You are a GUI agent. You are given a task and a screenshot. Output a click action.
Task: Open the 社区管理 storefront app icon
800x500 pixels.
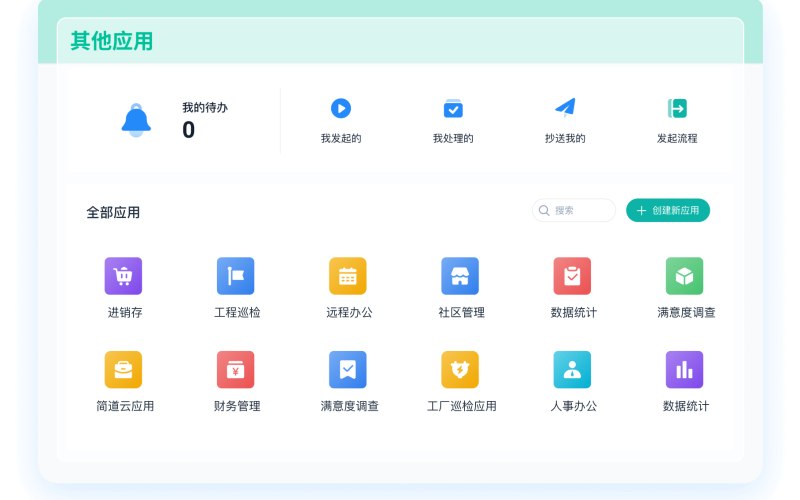(x=460, y=276)
